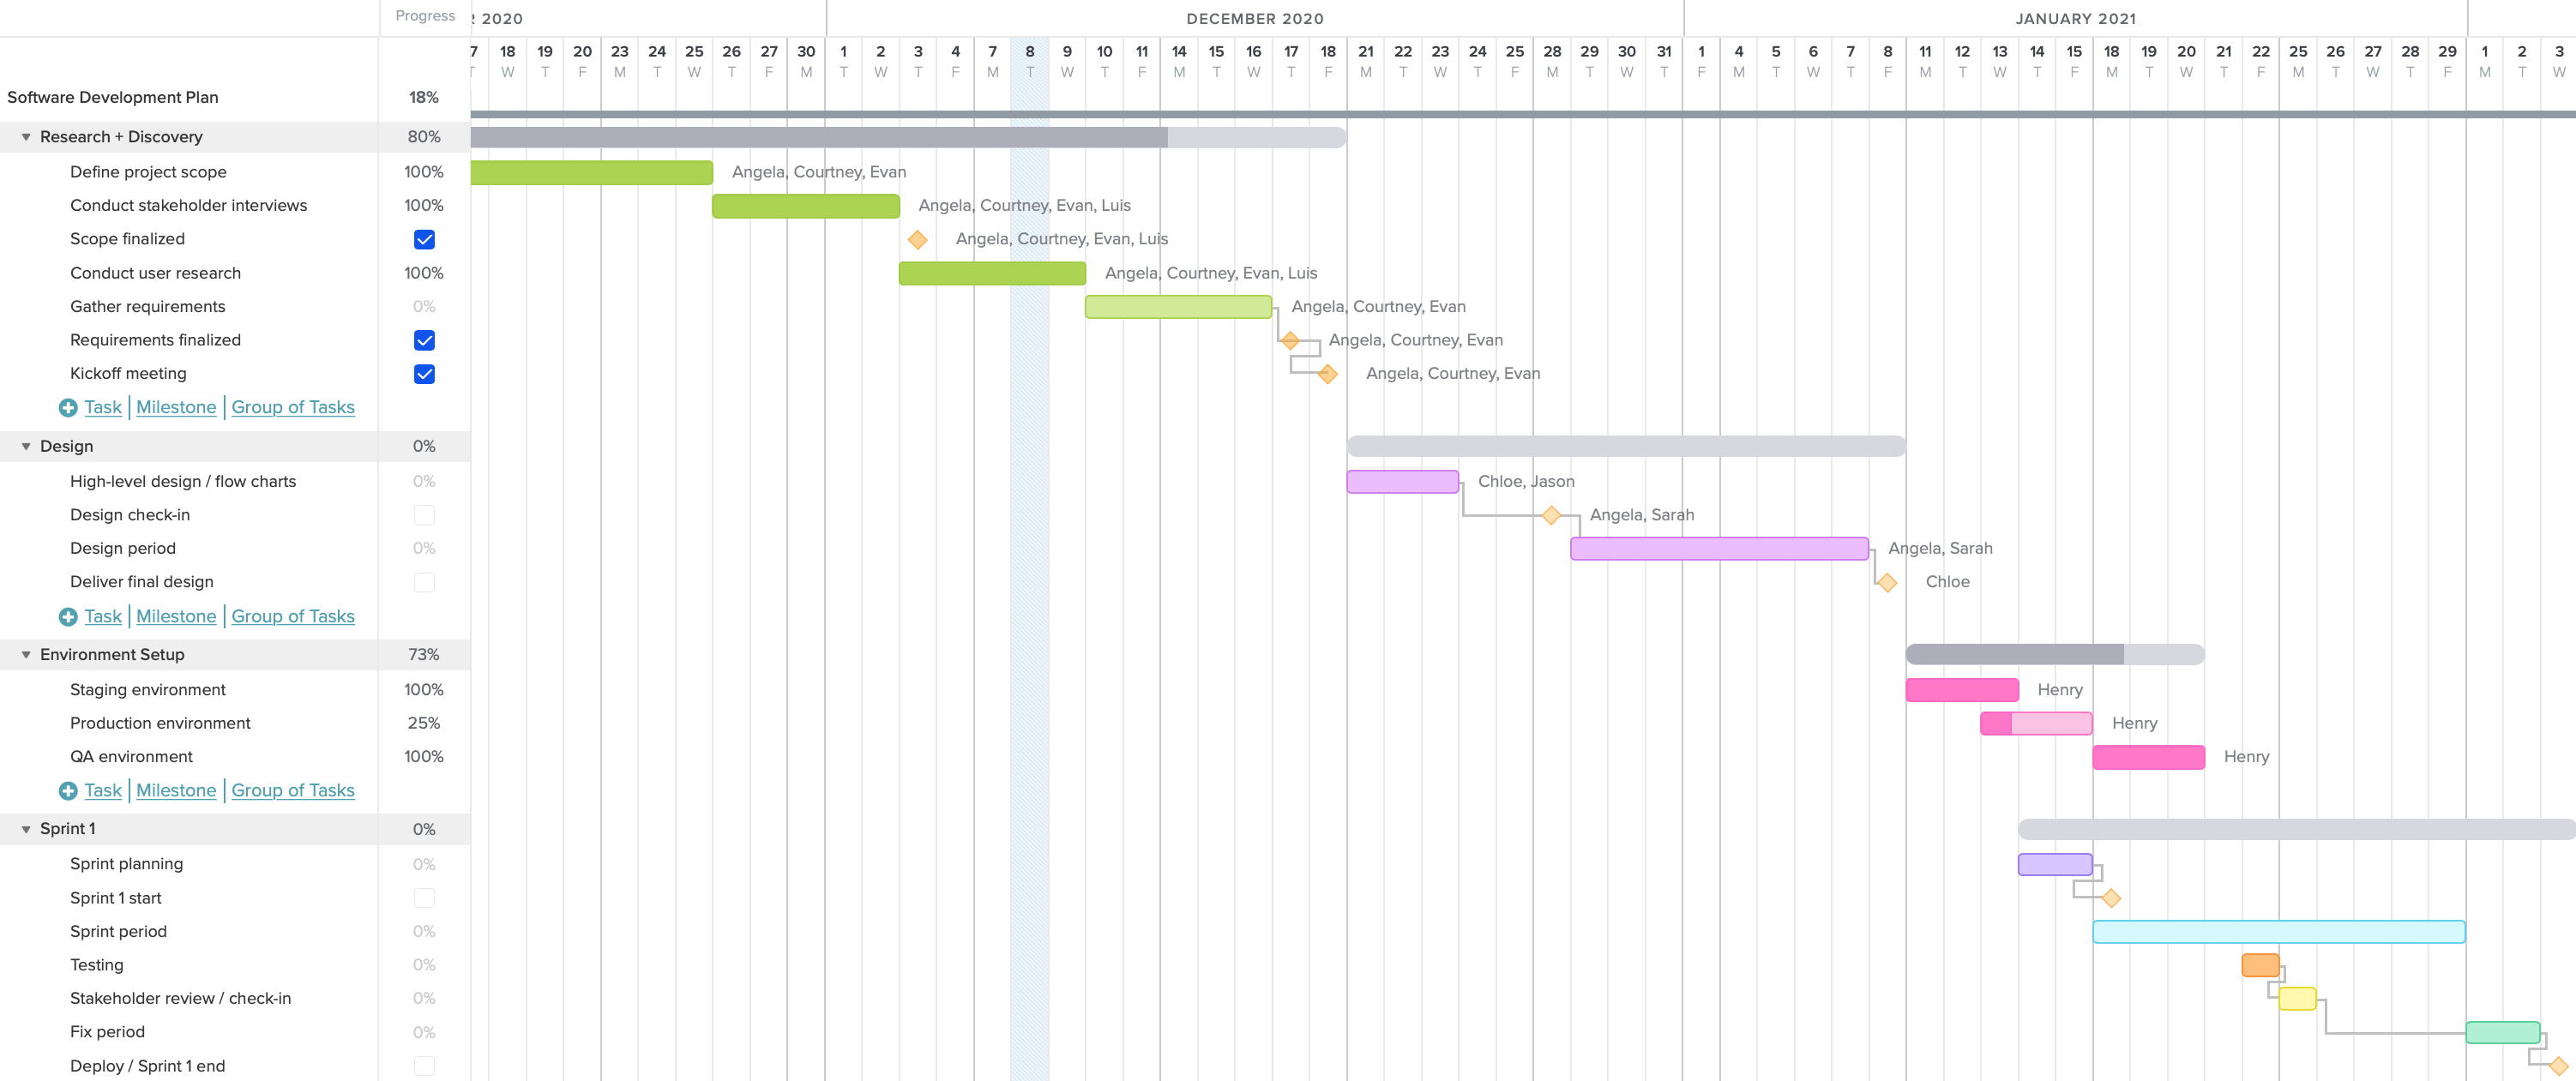2576x1081 pixels.
Task: Collapse the Research + Discovery group
Action: (25, 137)
